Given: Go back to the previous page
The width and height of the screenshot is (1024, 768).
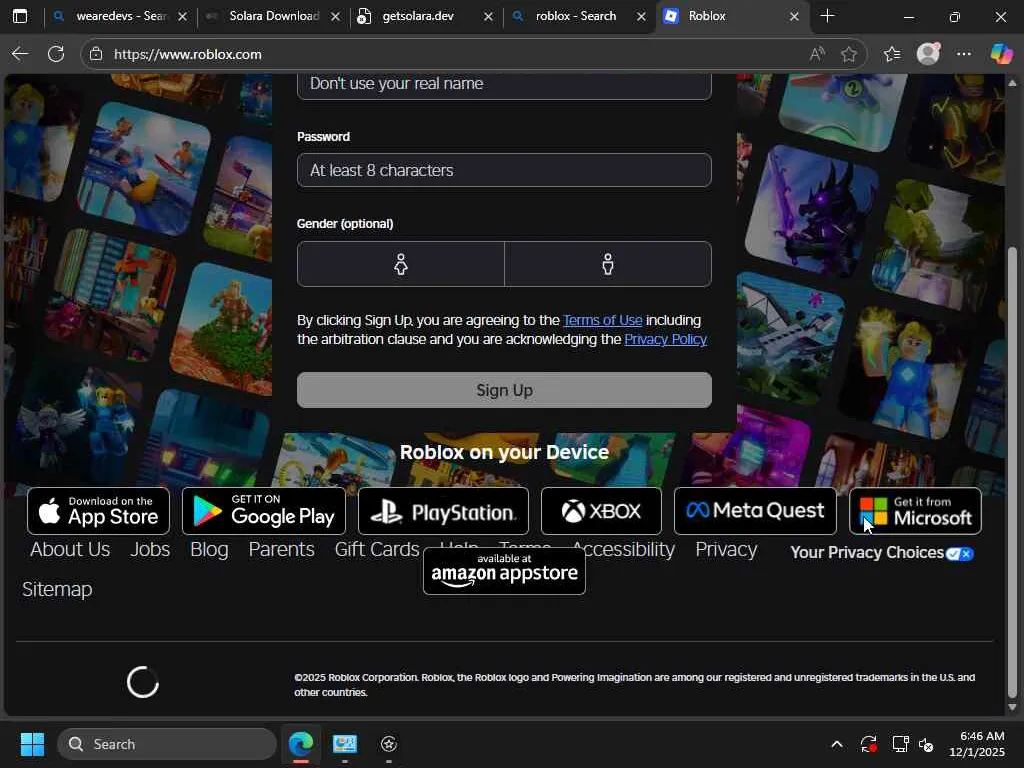Looking at the screenshot, I should coord(20,54).
